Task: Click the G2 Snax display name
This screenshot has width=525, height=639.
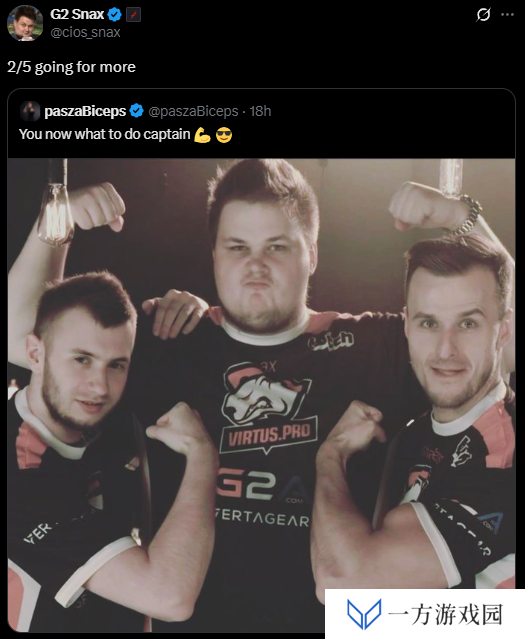Action: point(77,14)
